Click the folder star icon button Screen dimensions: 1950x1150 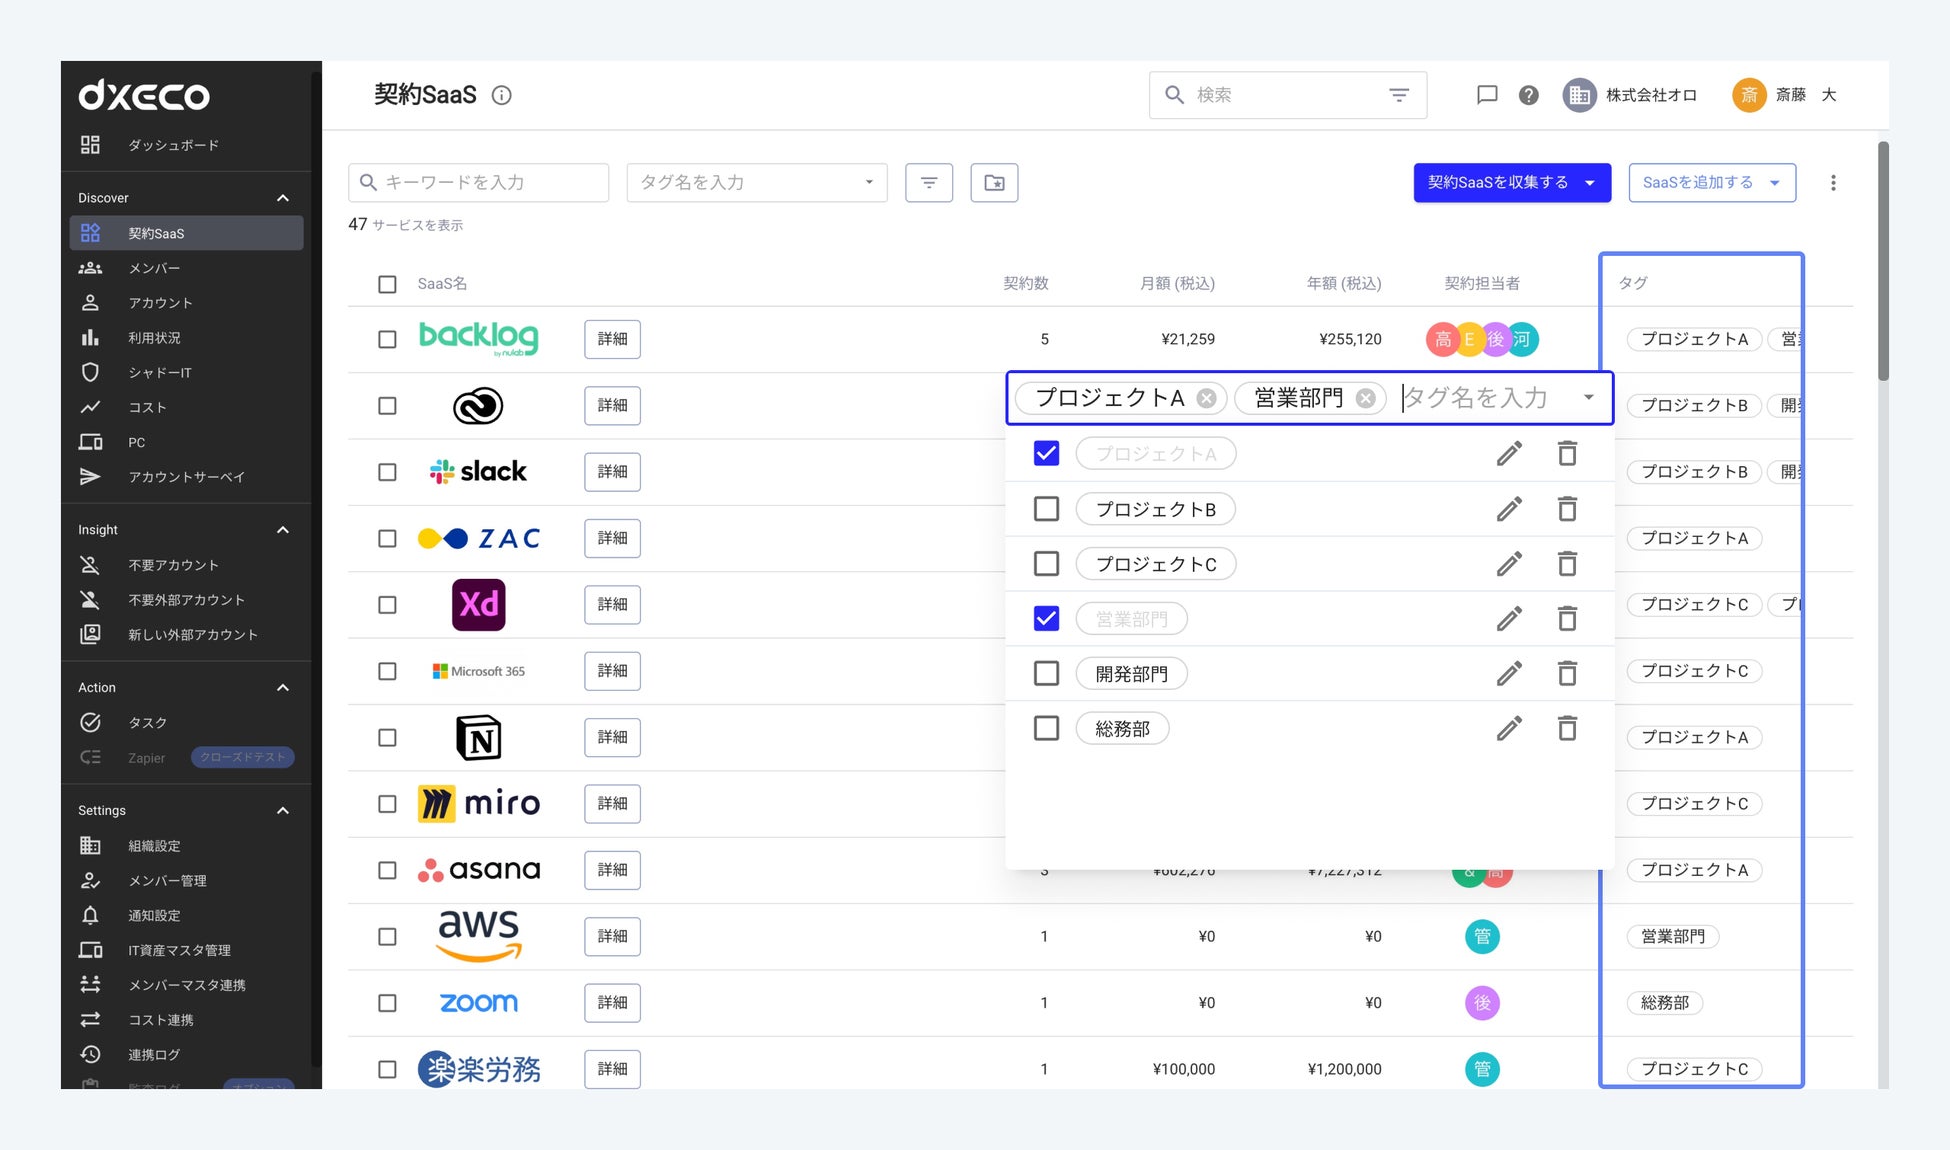point(994,183)
